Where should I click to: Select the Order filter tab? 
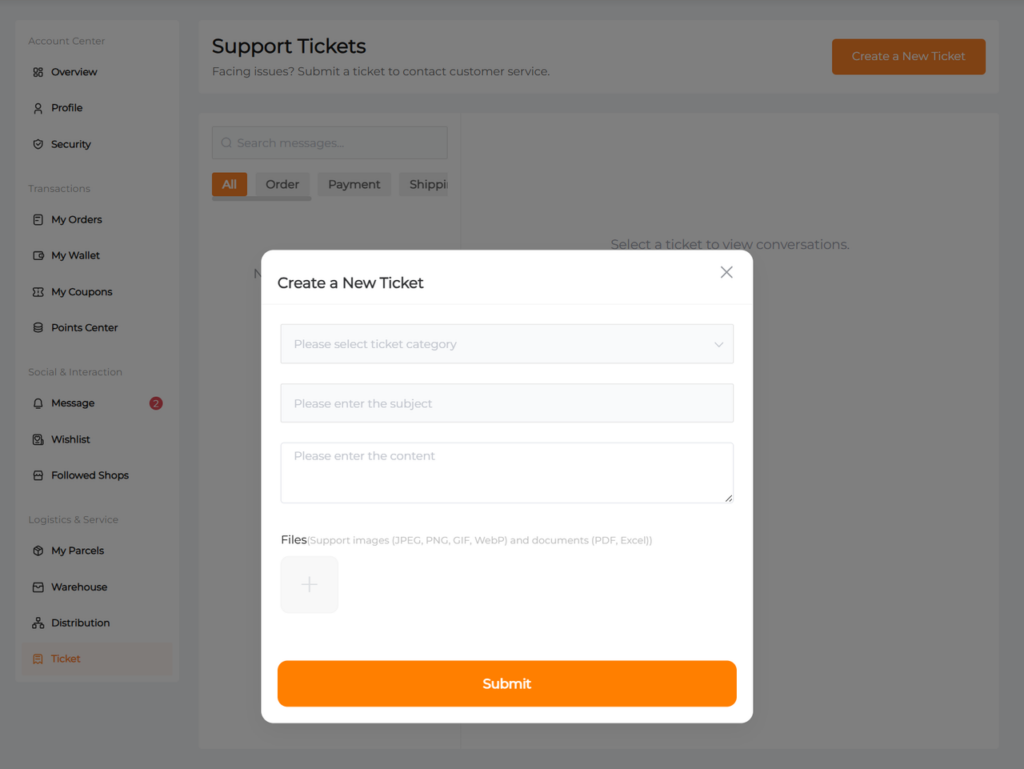[x=282, y=184]
